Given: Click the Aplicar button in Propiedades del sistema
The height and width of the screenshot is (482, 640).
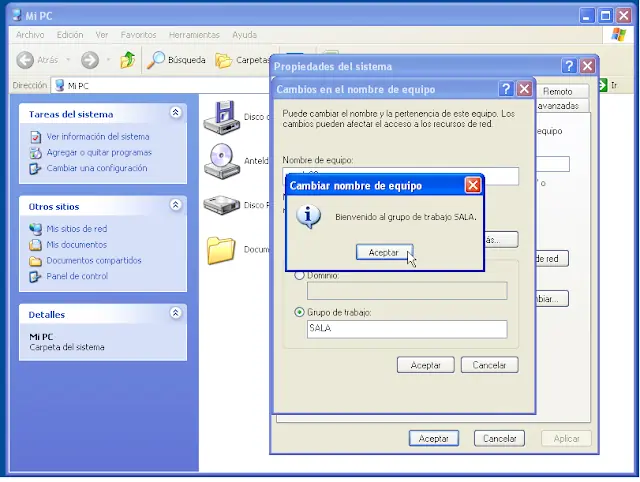Looking at the screenshot, I should point(566,439).
